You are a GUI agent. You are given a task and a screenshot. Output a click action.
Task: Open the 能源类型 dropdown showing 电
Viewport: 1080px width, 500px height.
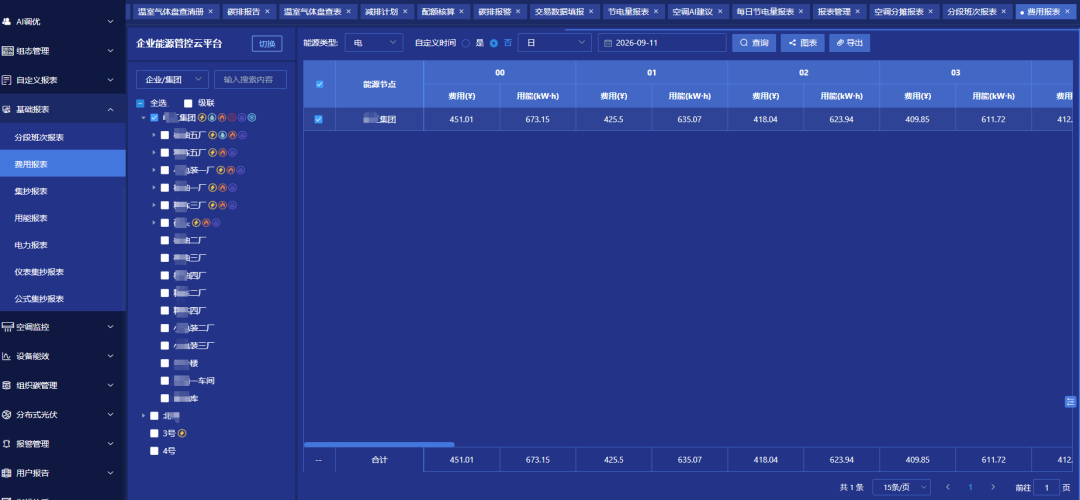(374, 43)
